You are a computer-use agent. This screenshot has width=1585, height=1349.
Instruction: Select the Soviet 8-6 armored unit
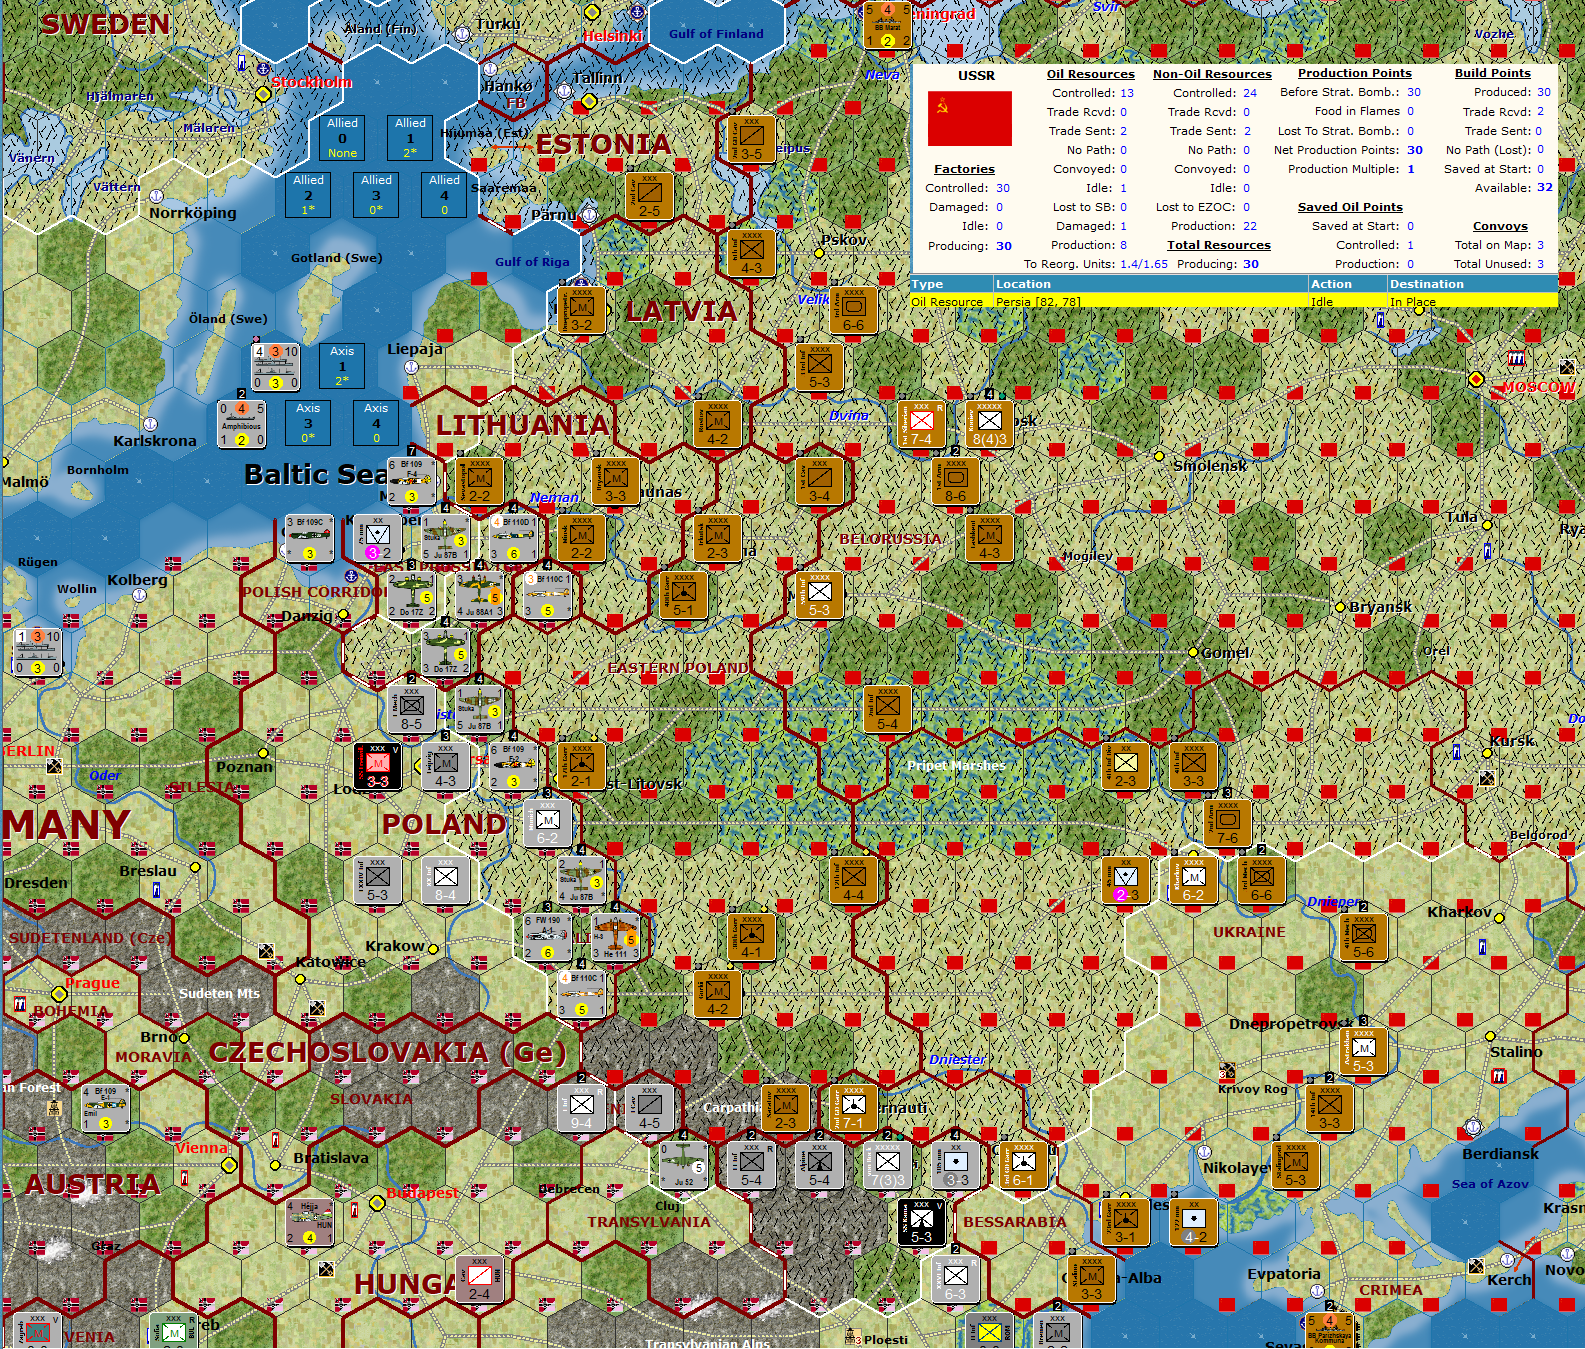(956, 481)
